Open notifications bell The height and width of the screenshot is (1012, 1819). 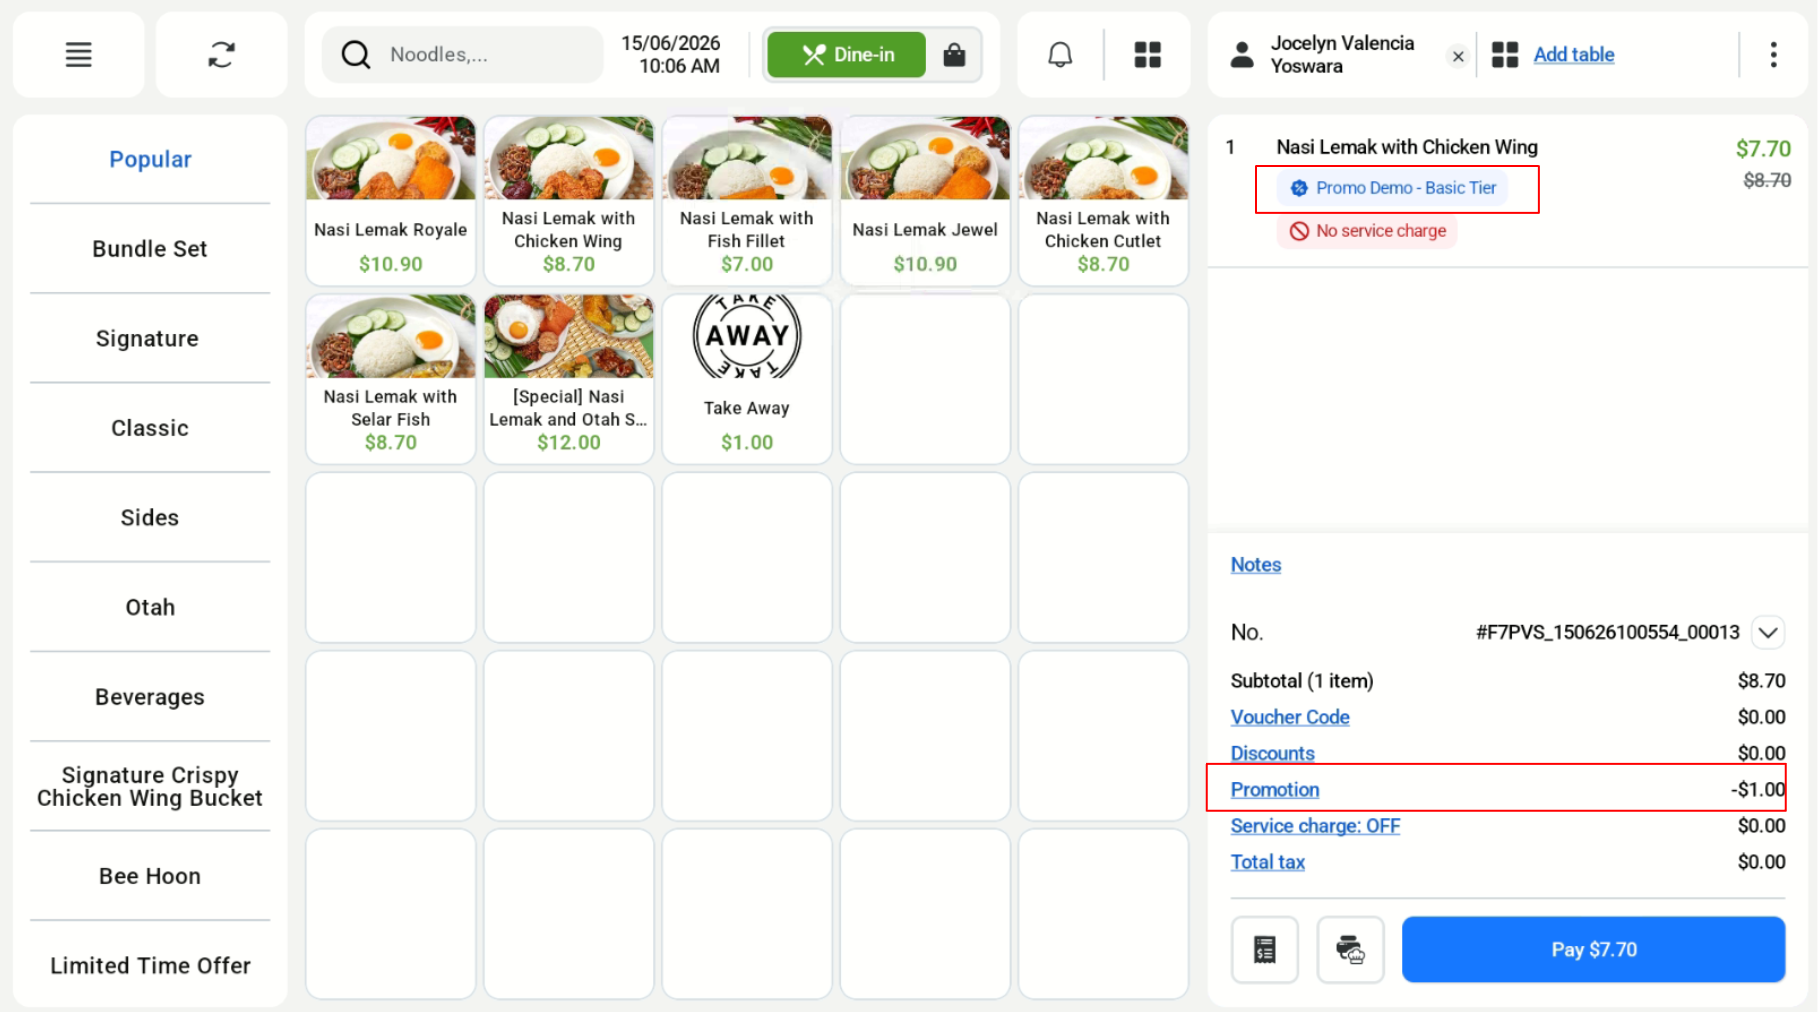pos(1060,55)
